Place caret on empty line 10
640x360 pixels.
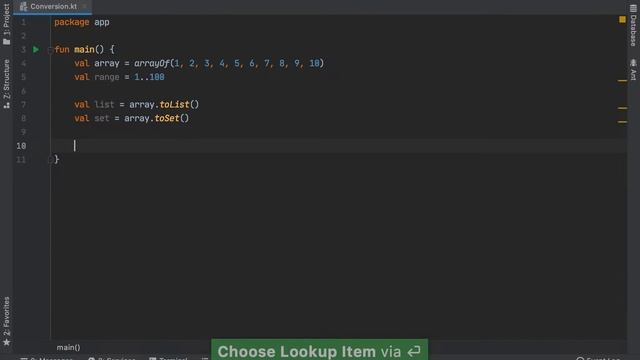pyautogui.click(x=339, y=146)
